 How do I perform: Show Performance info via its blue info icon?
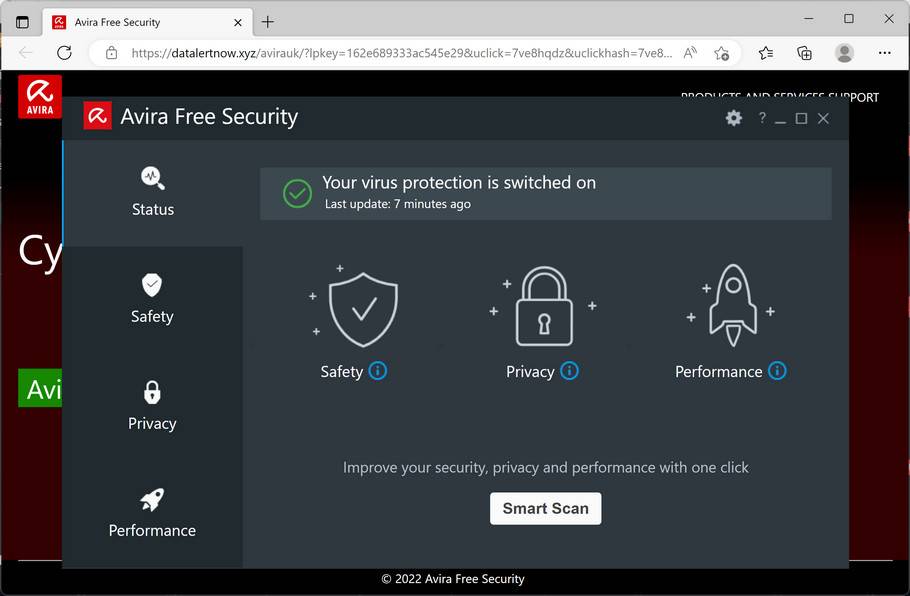777,371
